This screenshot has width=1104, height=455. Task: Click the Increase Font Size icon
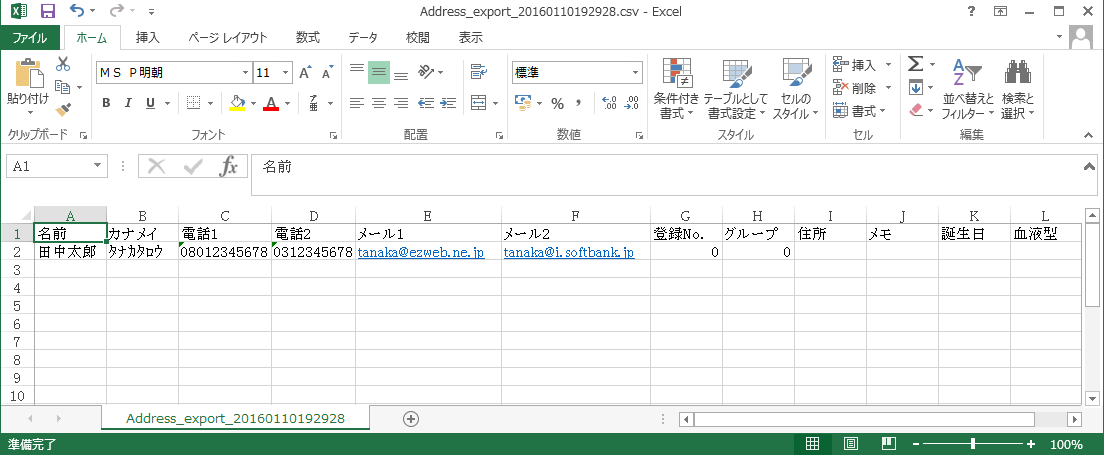coord(306,73)
